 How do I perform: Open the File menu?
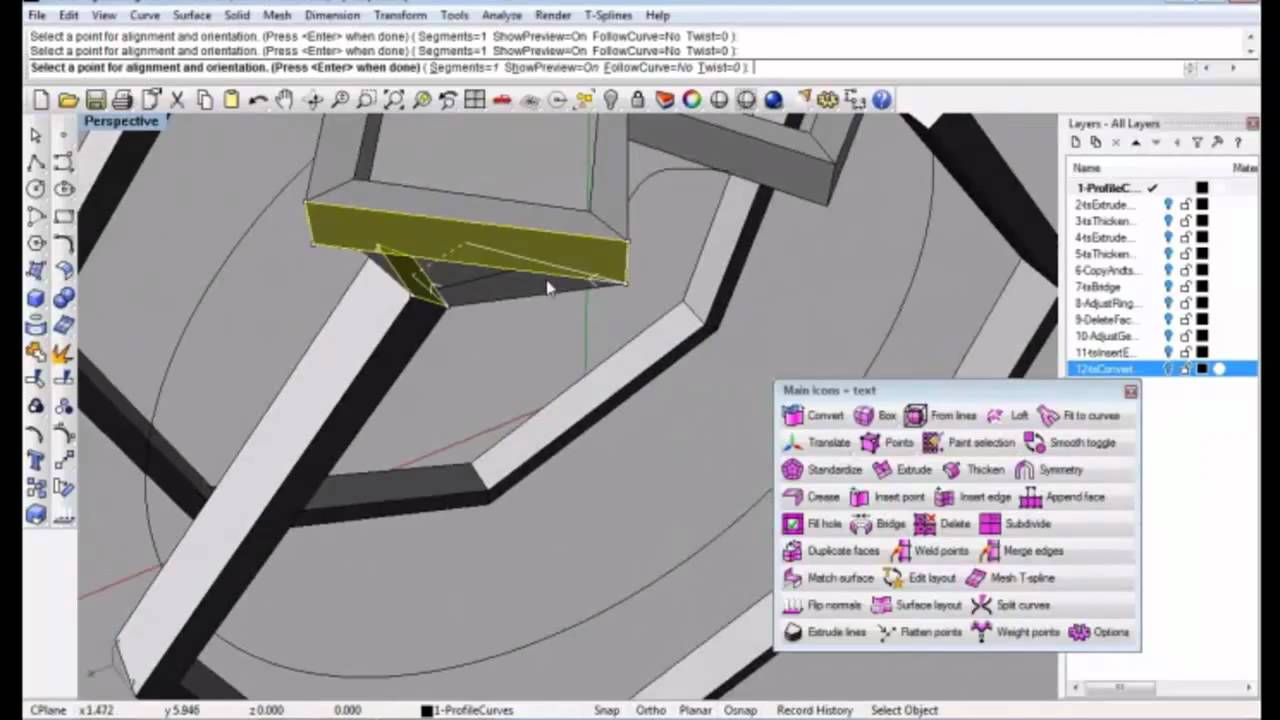36,16
